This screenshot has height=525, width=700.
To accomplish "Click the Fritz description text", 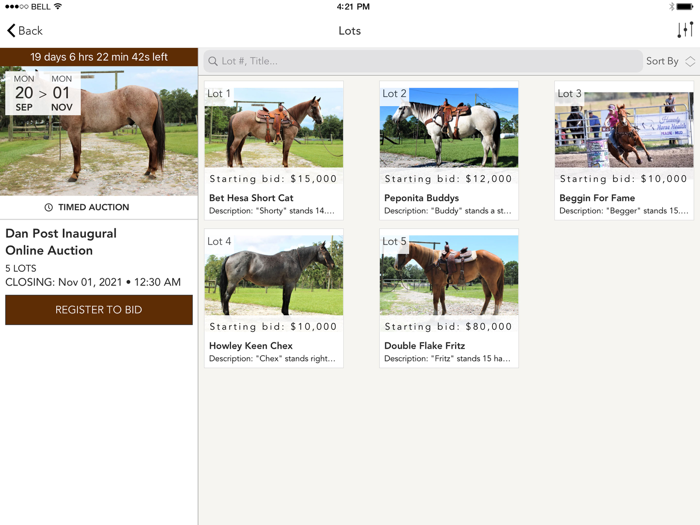I will (447, 358).
